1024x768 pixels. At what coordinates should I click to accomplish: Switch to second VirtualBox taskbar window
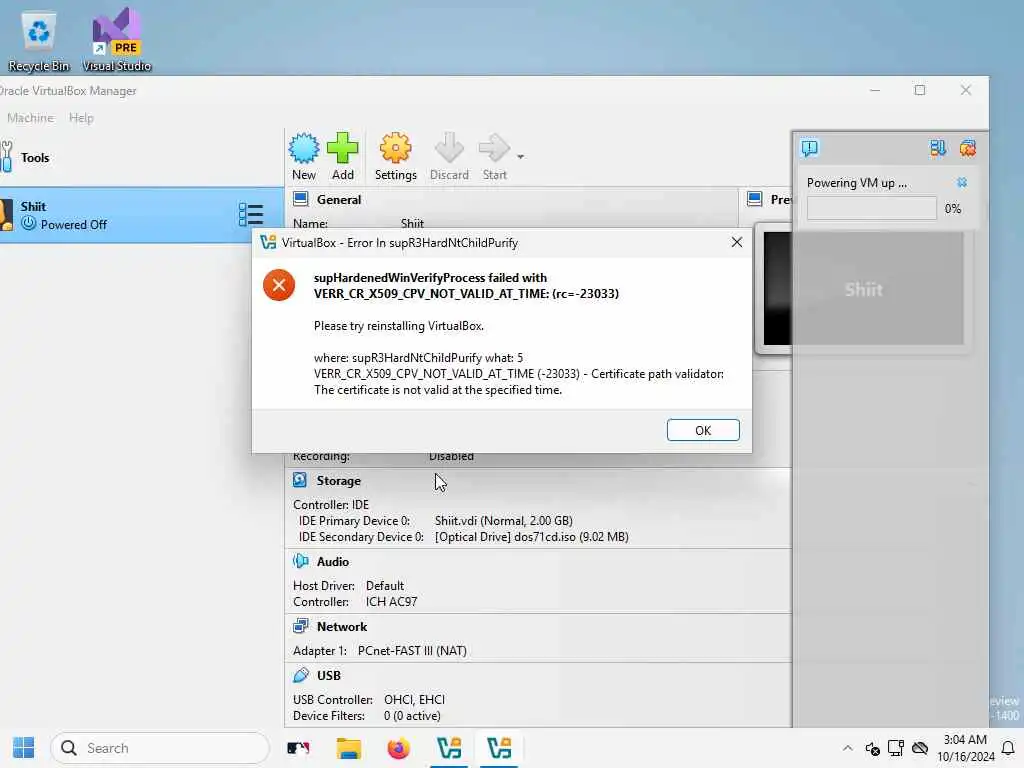(x=500, y=748)
